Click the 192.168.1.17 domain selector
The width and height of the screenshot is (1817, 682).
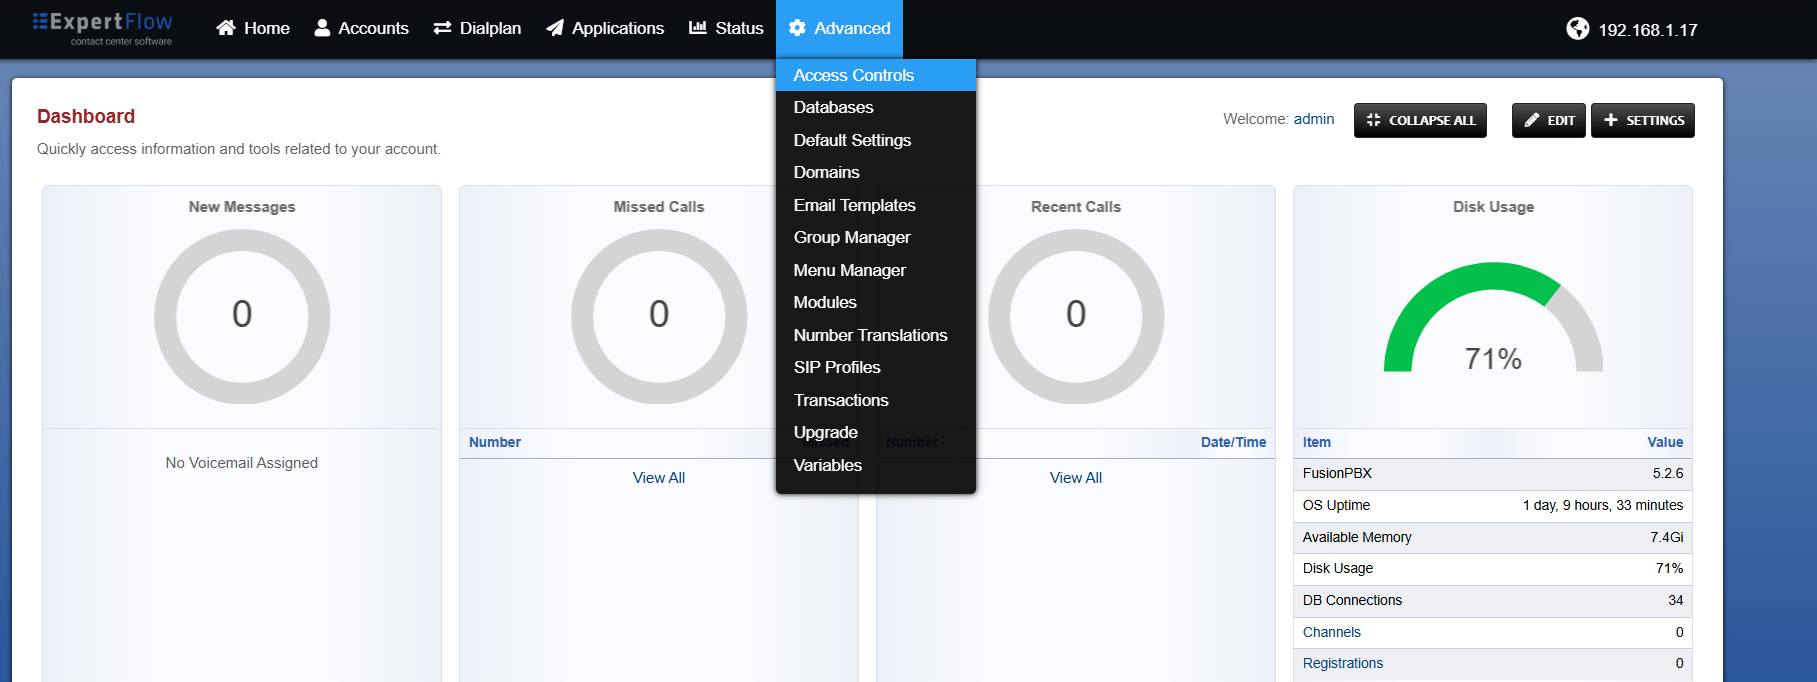pos(1632,29)
